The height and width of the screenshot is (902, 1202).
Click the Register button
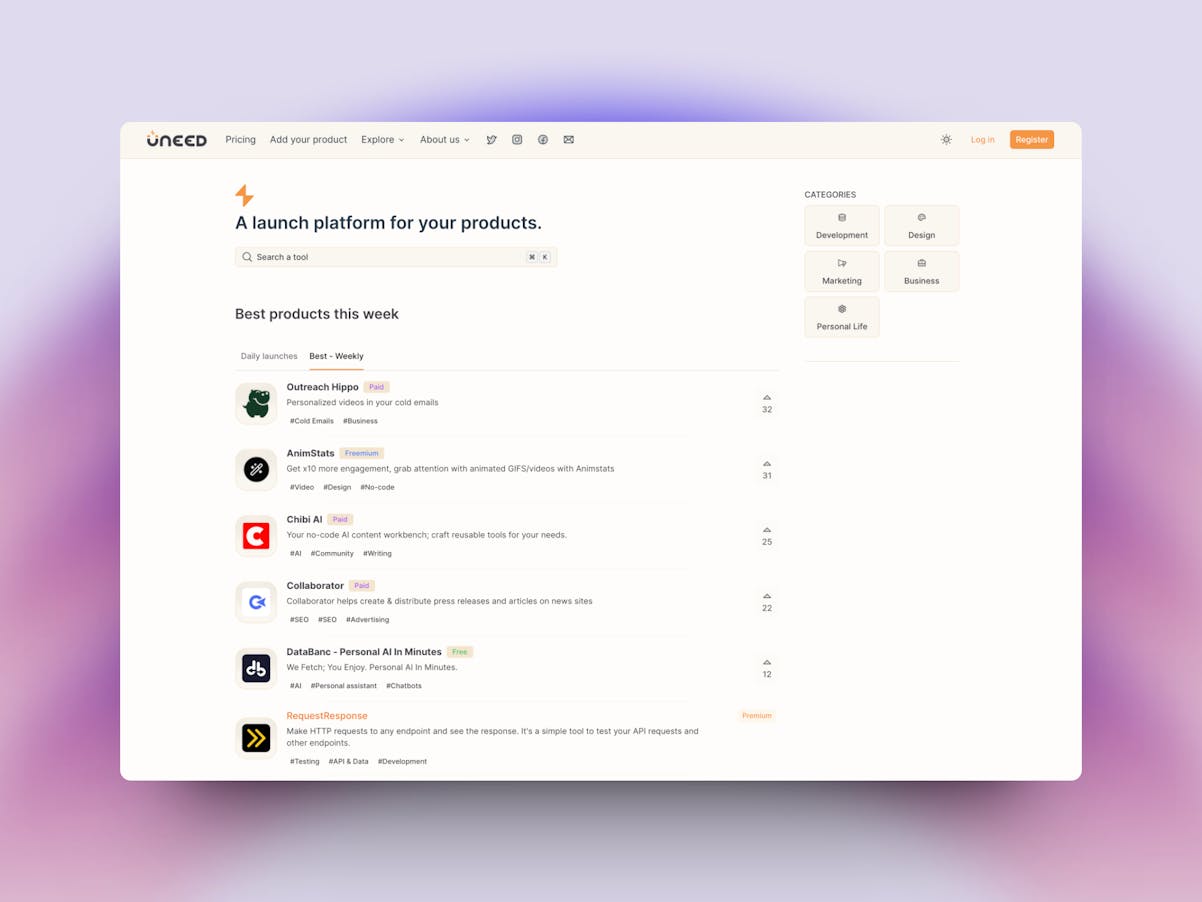click(1032, 140)
